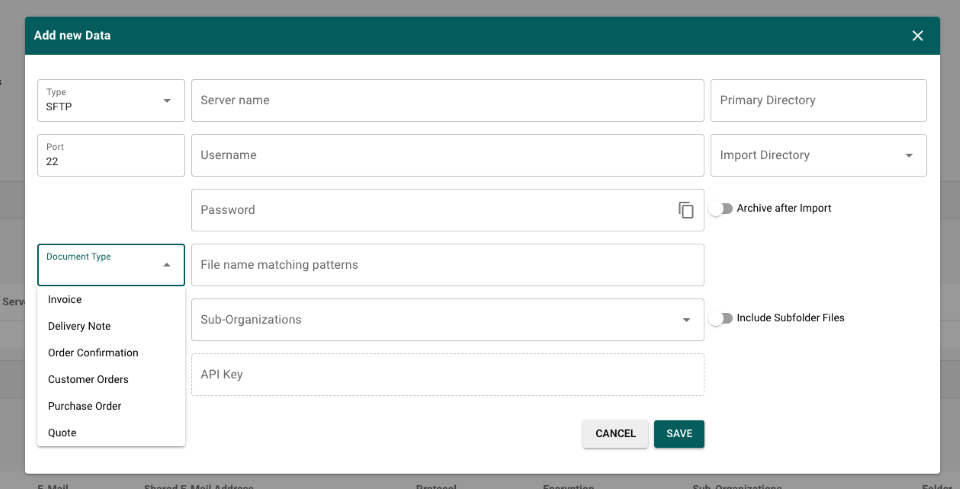This screenshot has height=489, width=960.
Task: Click the Primary Directory input
Action: (818, 100)
